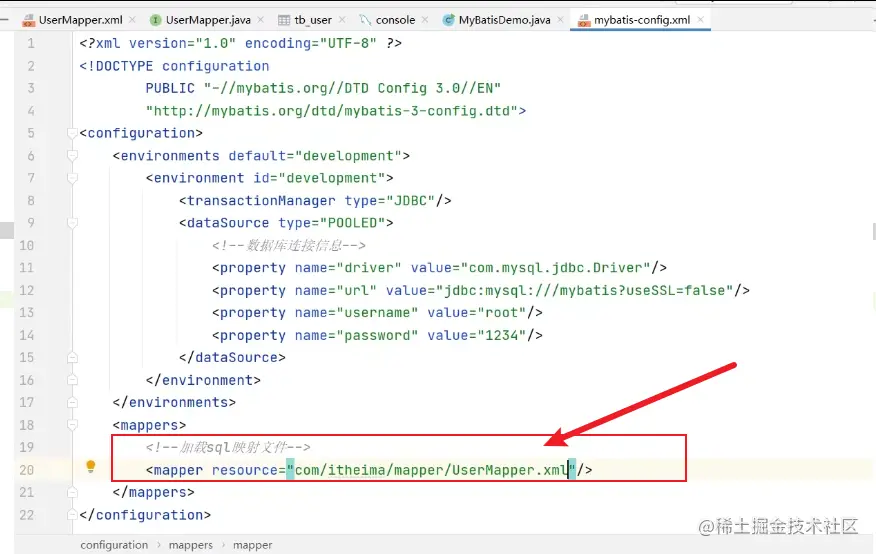876x554 pixels.
Task: Click the closing </dataSource> tag
Action: [x=232, y=357]
